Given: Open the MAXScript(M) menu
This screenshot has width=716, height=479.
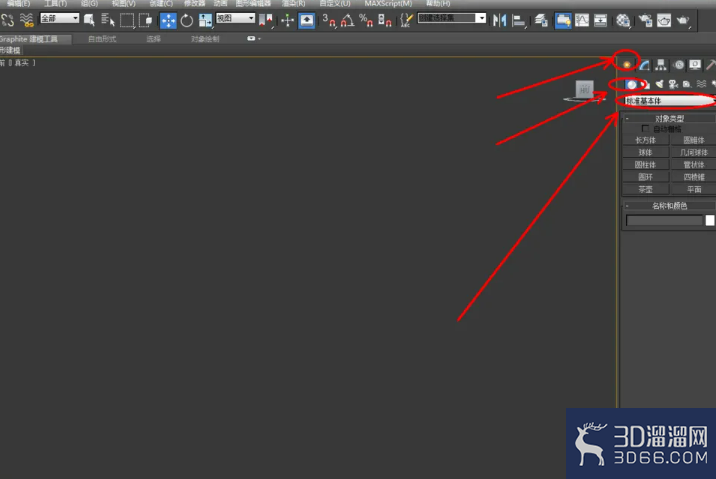Looking at the screenshot, I should [388, 4].
